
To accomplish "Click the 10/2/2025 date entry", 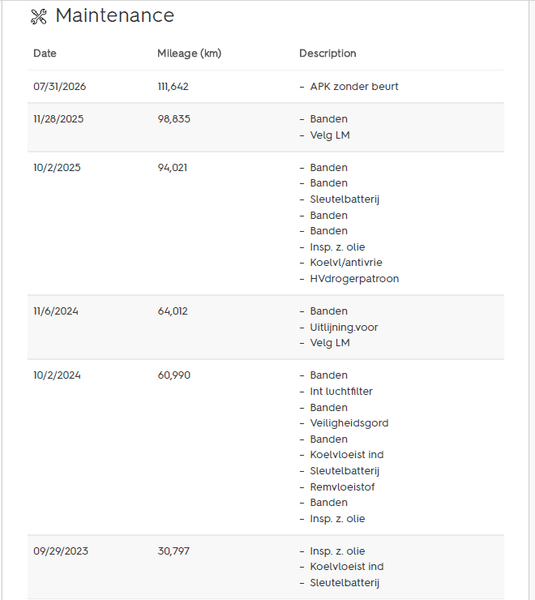I will (57, 168).
